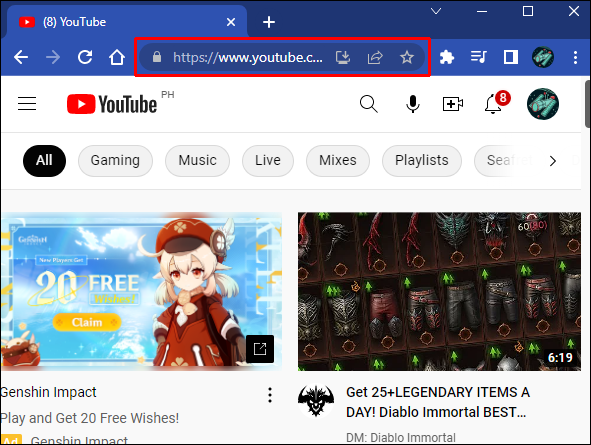The height and width of the screenshot is (445, 591).
Task: Expand more category chips with right chevron
Action: click(x=553, y=161)
